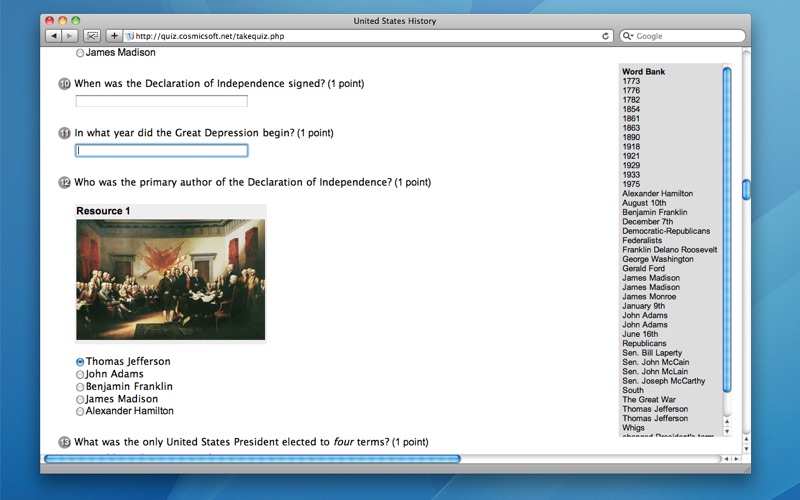
Task: Click Democratic-Republicans in the Word Bank
Action: tap(666, 231)
